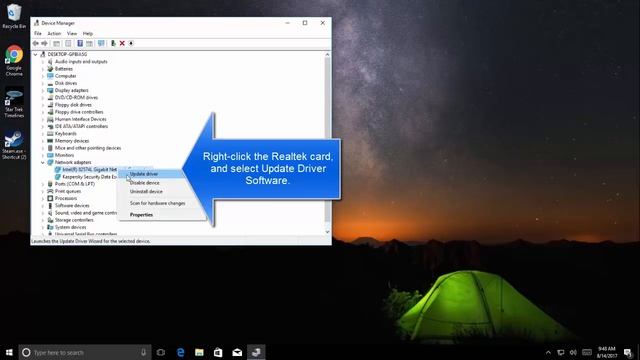The width and height of the screenshot is (640, 360).
Task: Open the Action Center notifications icon
Action: click(x=628, y=352)
